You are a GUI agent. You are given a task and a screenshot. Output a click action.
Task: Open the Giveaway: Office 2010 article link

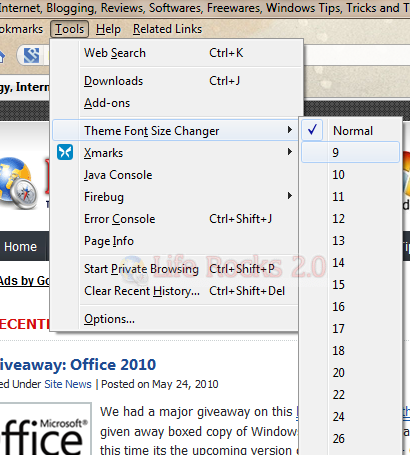pos(78,365)
